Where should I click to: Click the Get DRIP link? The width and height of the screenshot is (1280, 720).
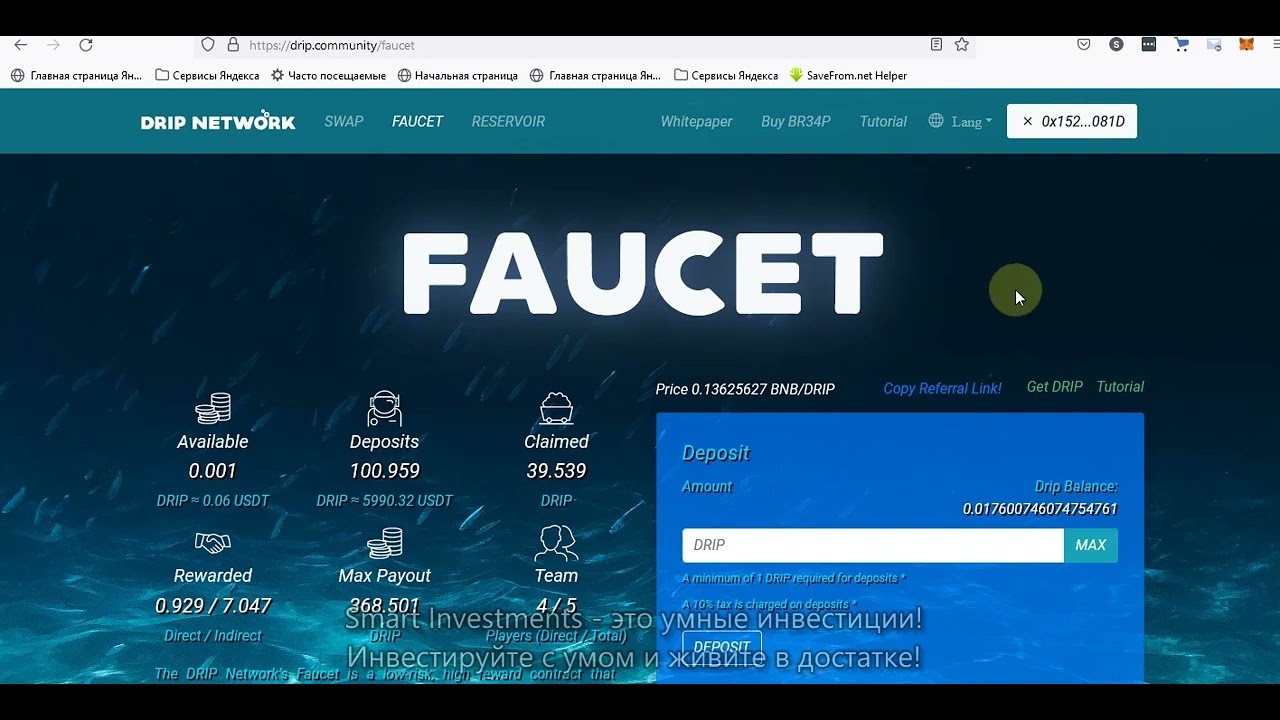(x=1055, y=387)
